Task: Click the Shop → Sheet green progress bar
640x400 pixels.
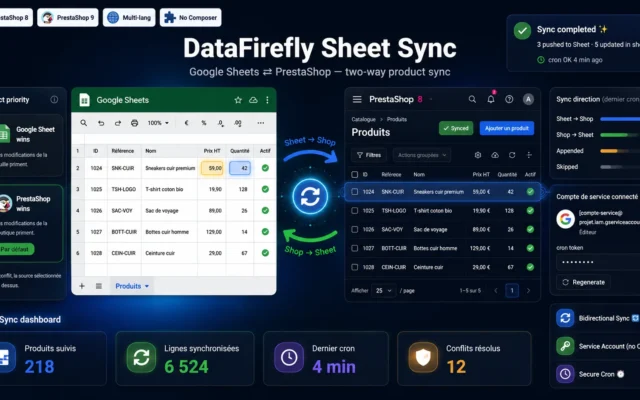Action: pyautogui.click(x=620, y=135)
